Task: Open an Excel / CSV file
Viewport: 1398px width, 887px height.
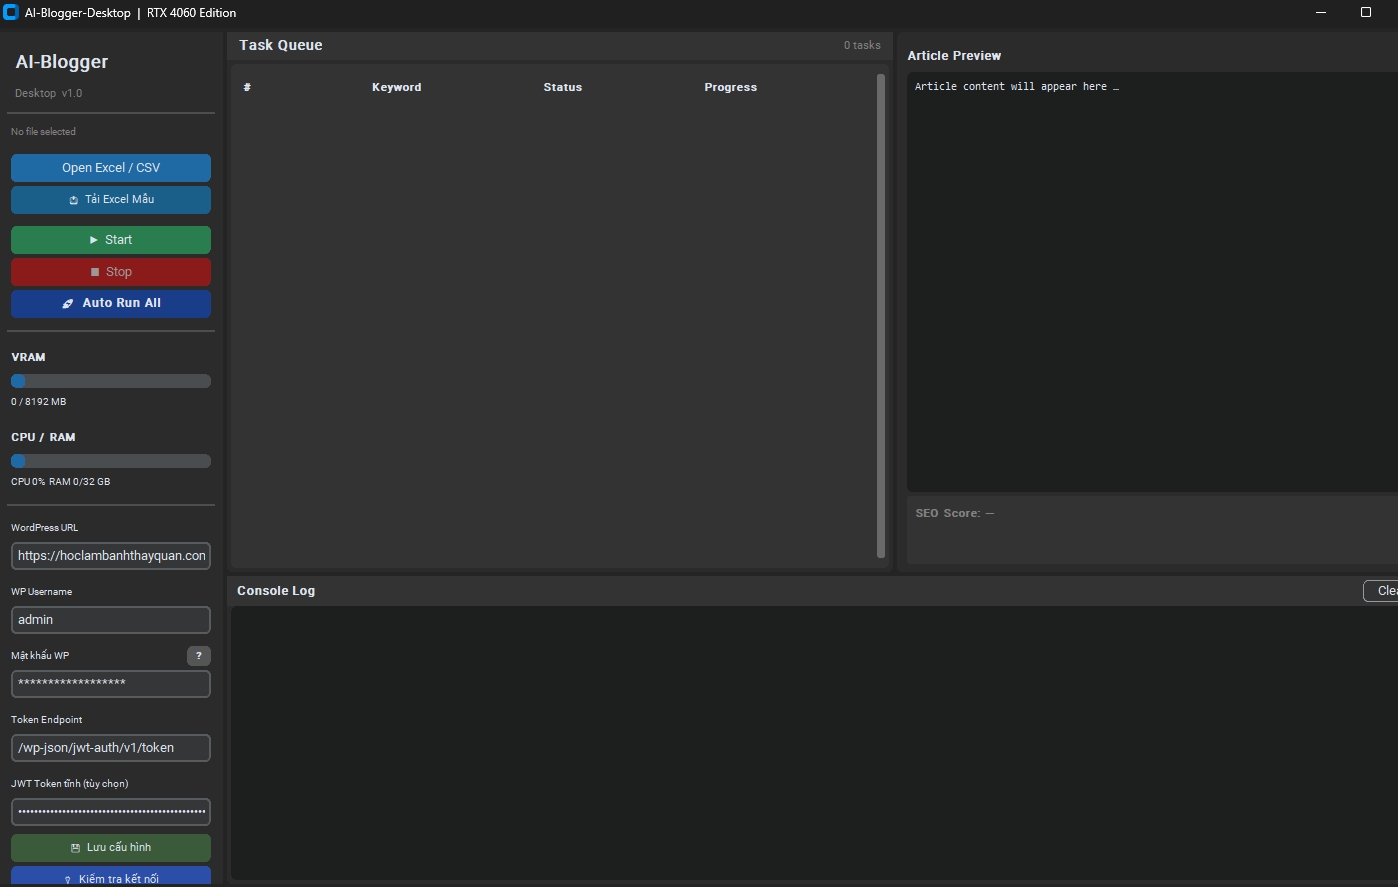Action: (111, 168)
